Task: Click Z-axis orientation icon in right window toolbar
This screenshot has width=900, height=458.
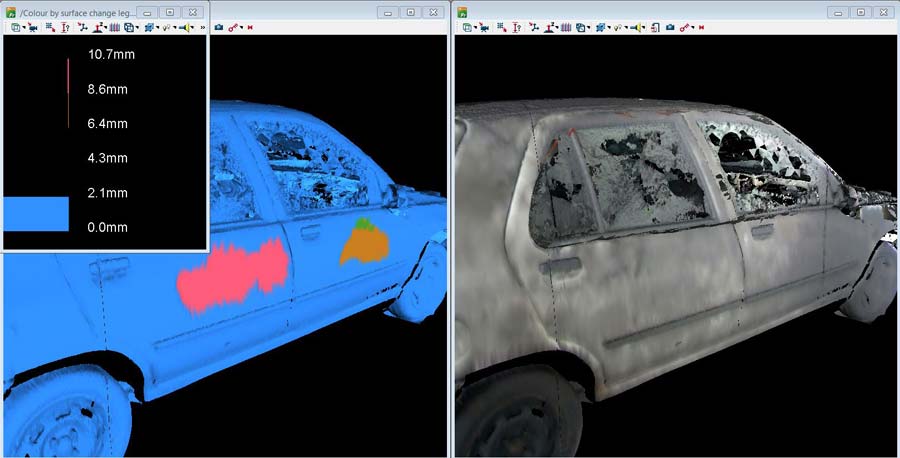Action: 550,28
